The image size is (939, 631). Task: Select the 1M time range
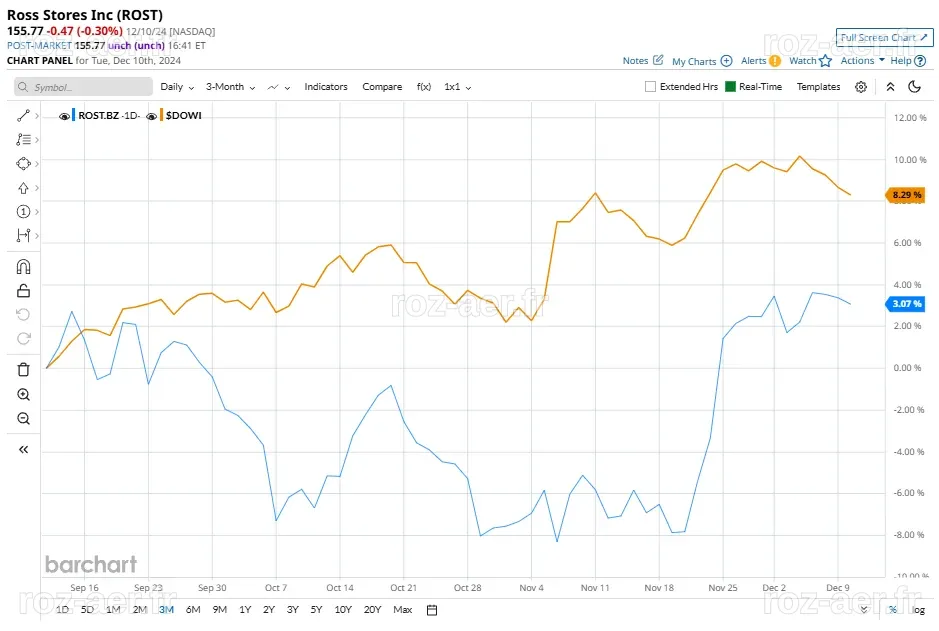113,610
